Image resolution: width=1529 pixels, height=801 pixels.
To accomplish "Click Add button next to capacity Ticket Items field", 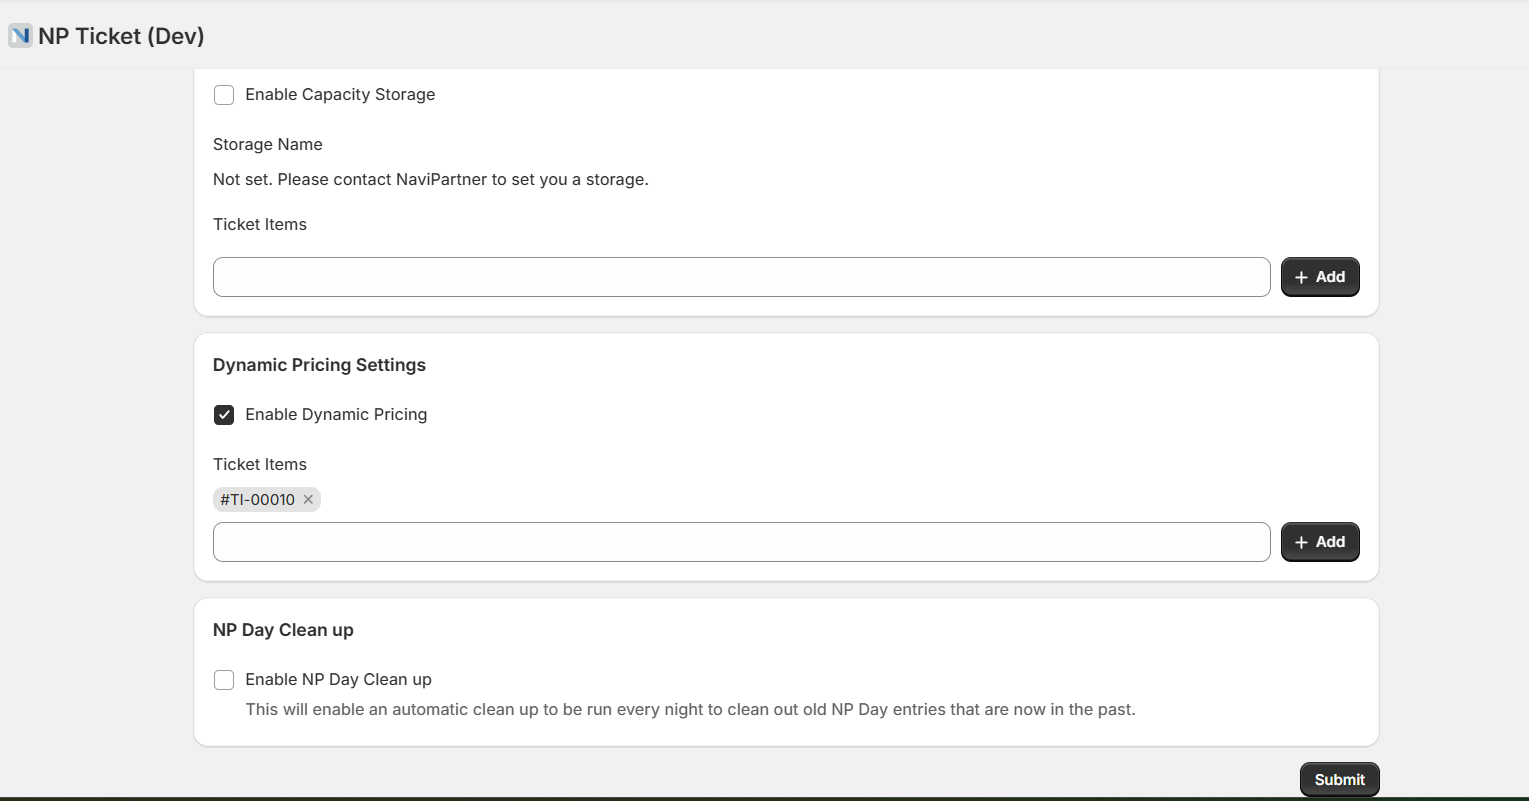I will 1320,277.
